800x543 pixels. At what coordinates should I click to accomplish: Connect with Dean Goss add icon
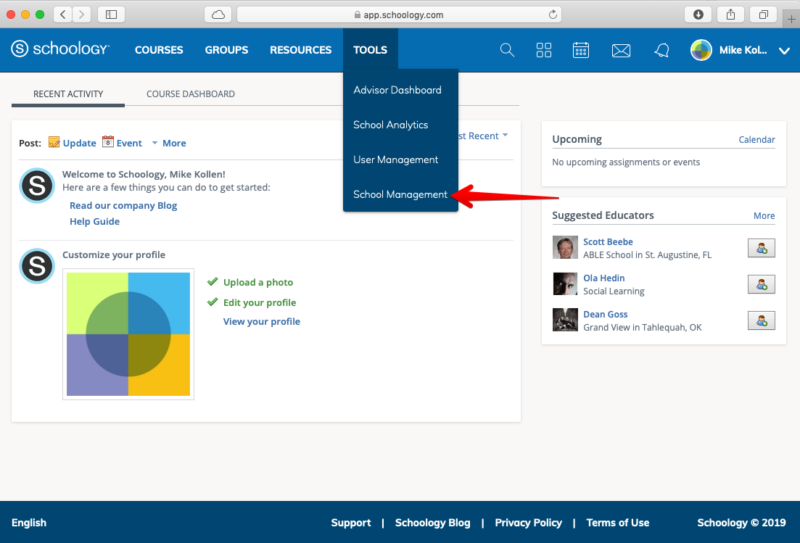coord(761,320)
